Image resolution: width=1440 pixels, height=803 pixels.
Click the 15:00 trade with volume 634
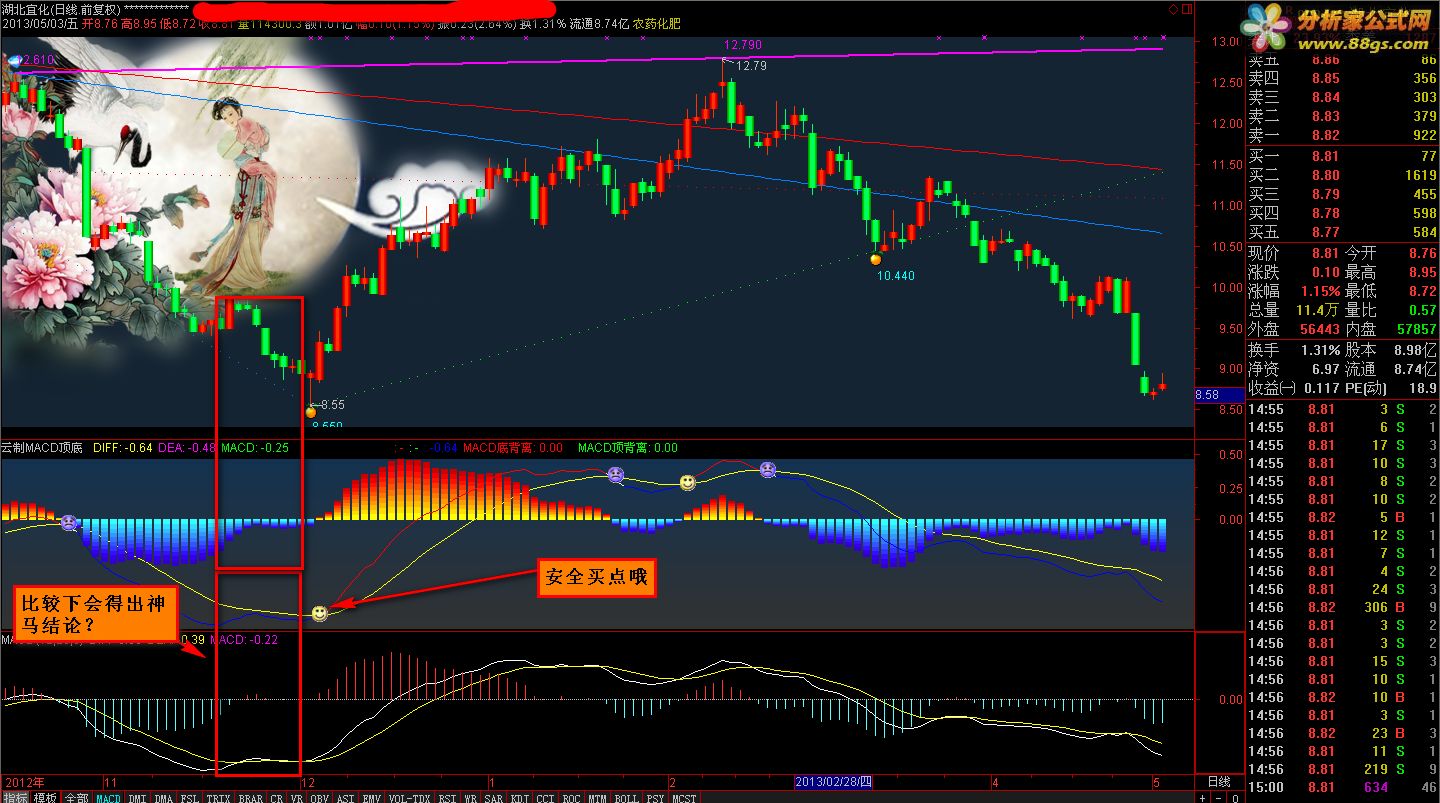click(1343, 787)
